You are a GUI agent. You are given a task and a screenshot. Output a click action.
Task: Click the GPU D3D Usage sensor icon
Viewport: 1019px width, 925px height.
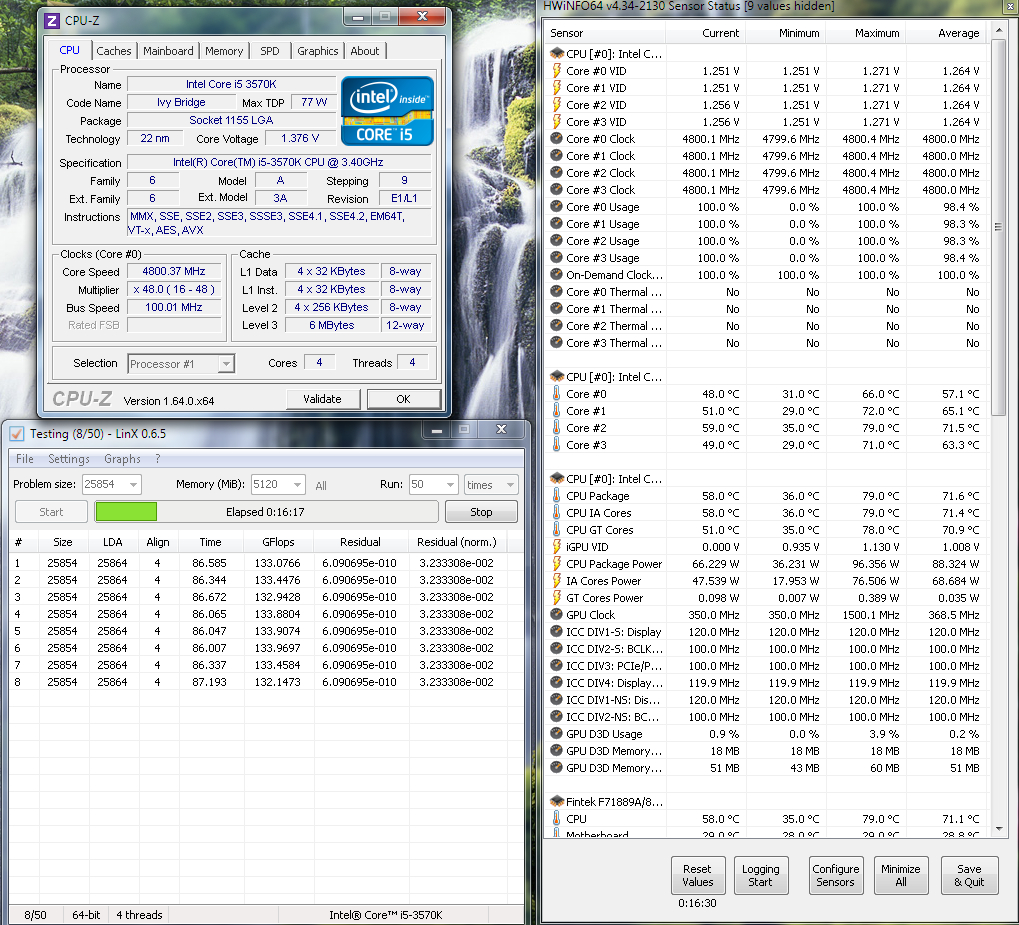coord(556,733)
